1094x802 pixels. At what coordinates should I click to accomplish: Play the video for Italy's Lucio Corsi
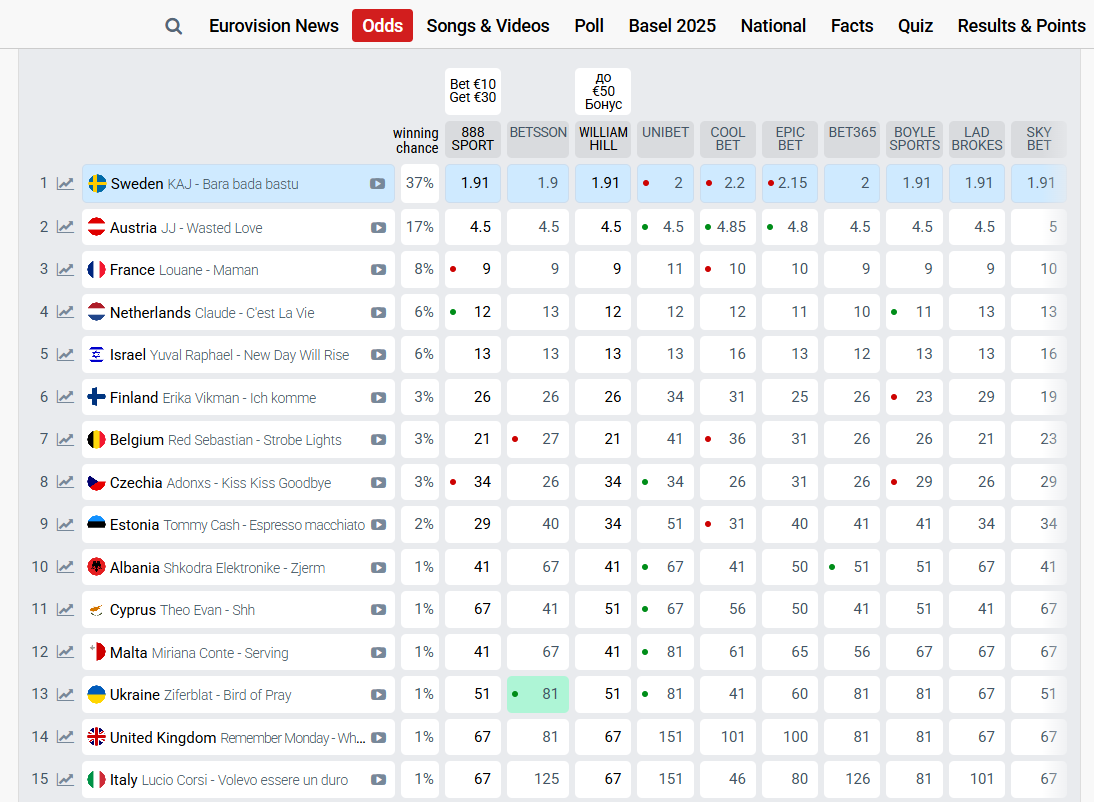[x=378, y=780]
